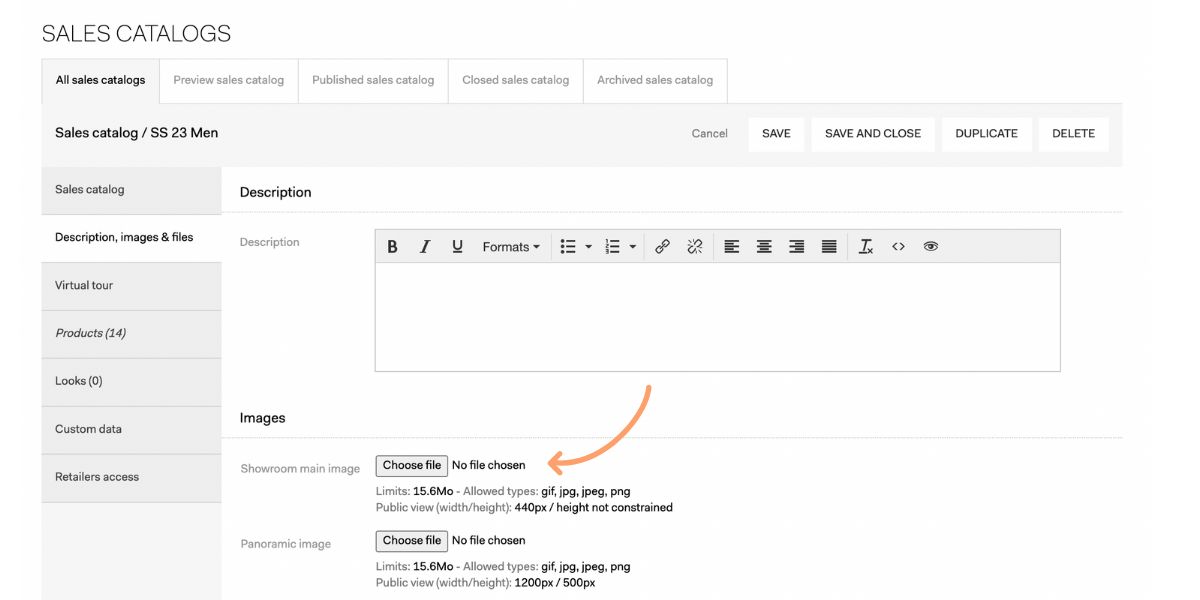Click inside the Description text area
This screenshot has width=1200, height=600.
(717, 316)
